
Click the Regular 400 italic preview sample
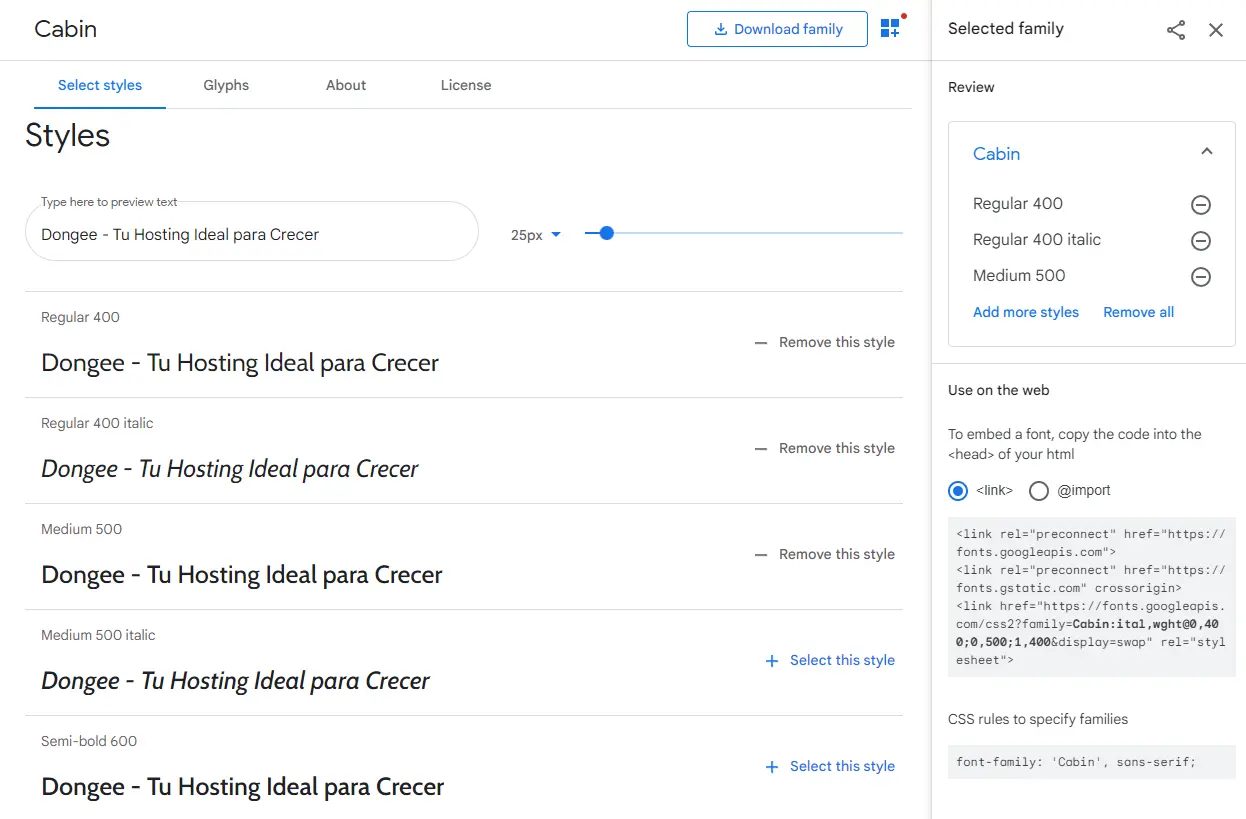pyautogui.click(x=230, y=469)
